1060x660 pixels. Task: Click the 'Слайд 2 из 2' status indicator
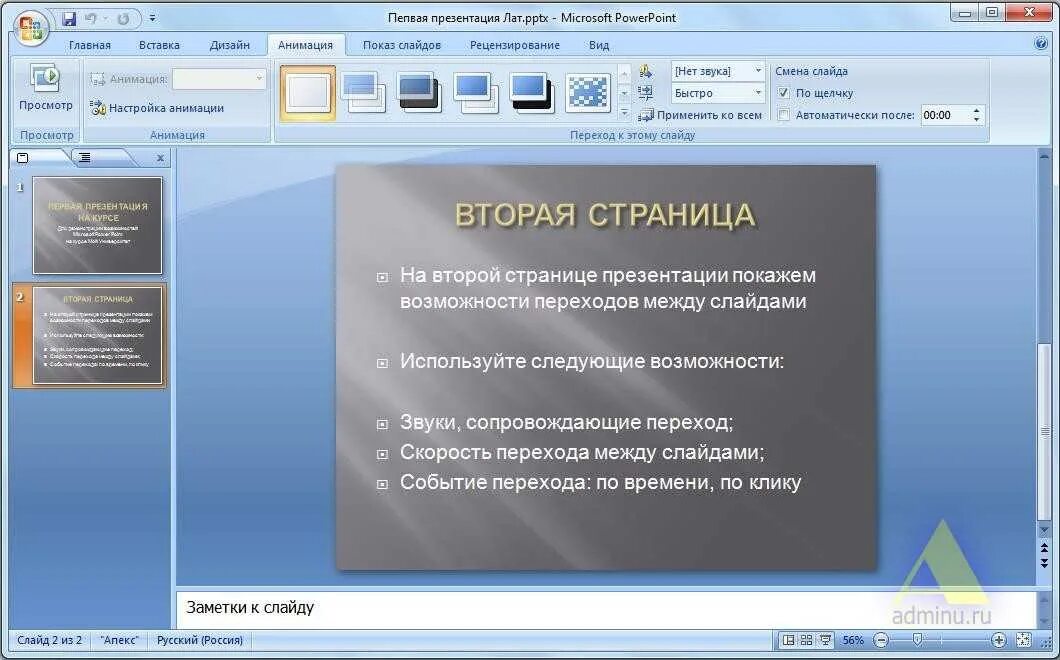click(49, 640)
